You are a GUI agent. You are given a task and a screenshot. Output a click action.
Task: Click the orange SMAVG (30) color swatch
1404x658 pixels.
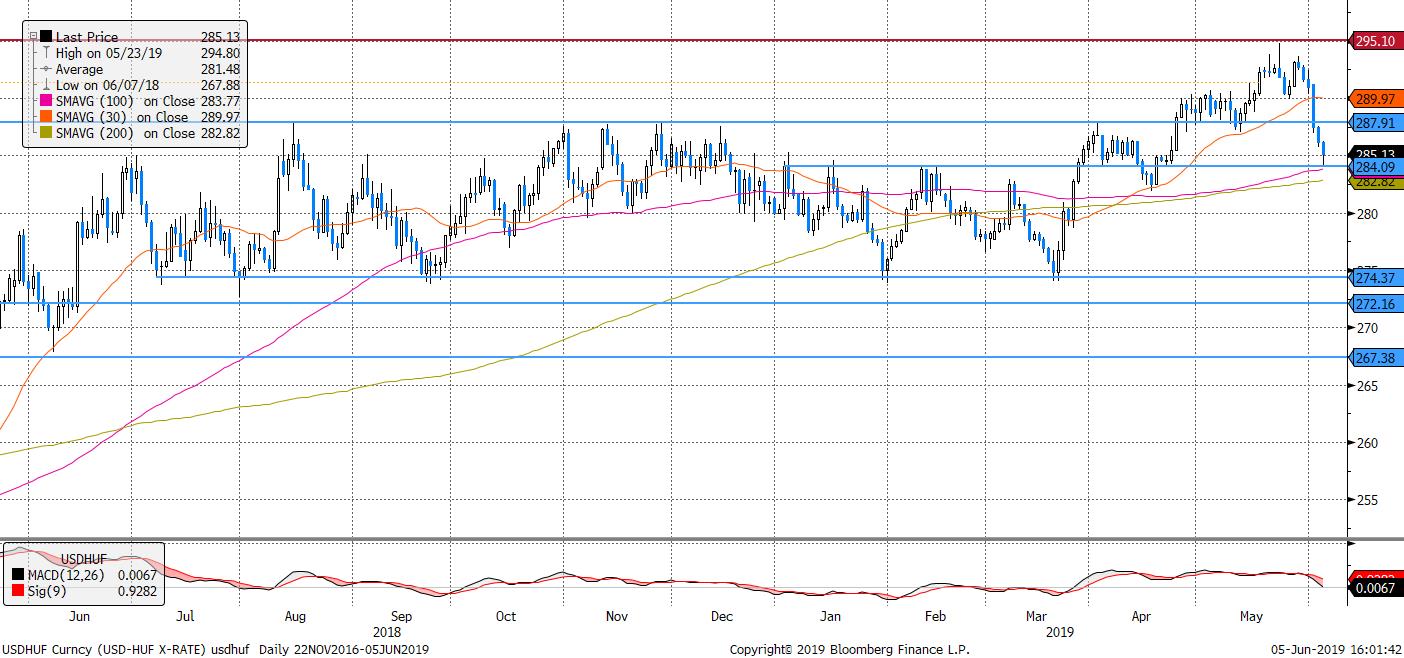pos(46,117)
